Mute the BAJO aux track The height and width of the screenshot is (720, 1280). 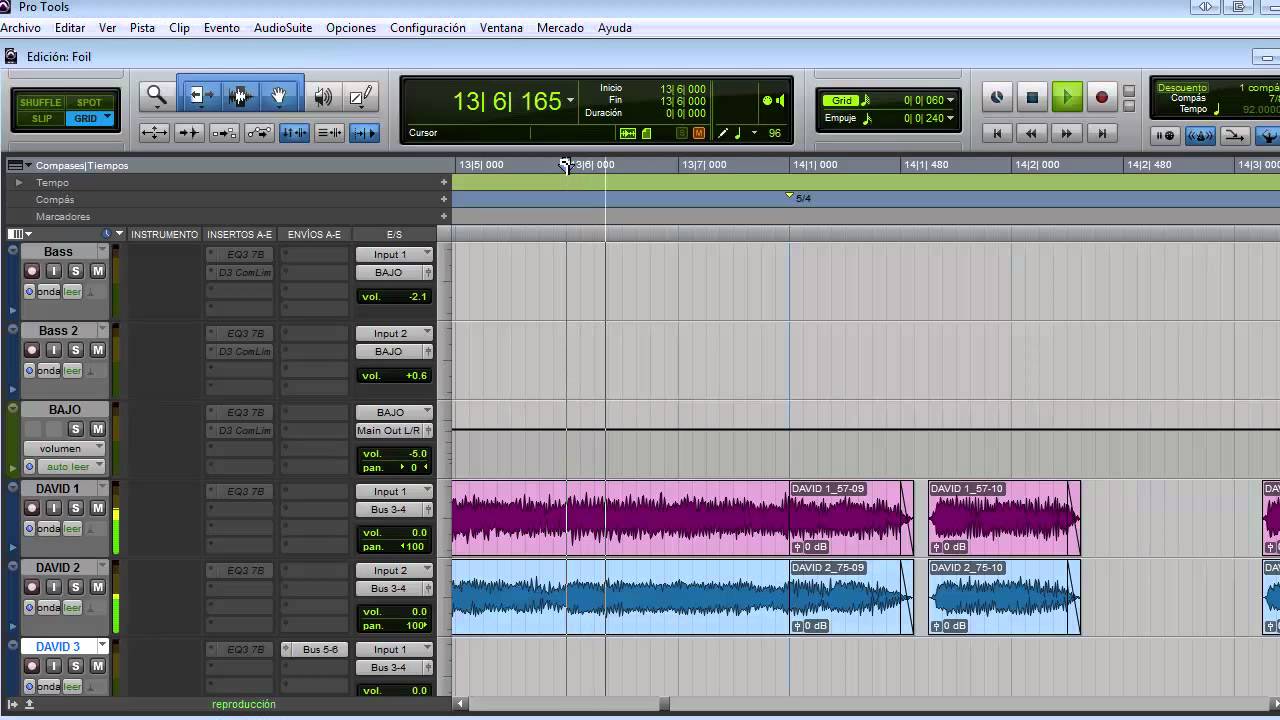coord(98,429)
